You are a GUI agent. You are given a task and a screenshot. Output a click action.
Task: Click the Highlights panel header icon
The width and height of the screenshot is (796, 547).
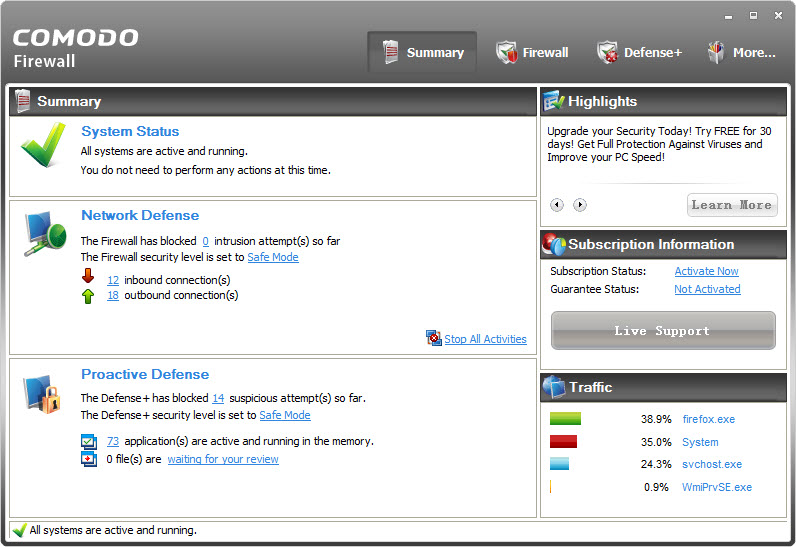coord(553,101)
